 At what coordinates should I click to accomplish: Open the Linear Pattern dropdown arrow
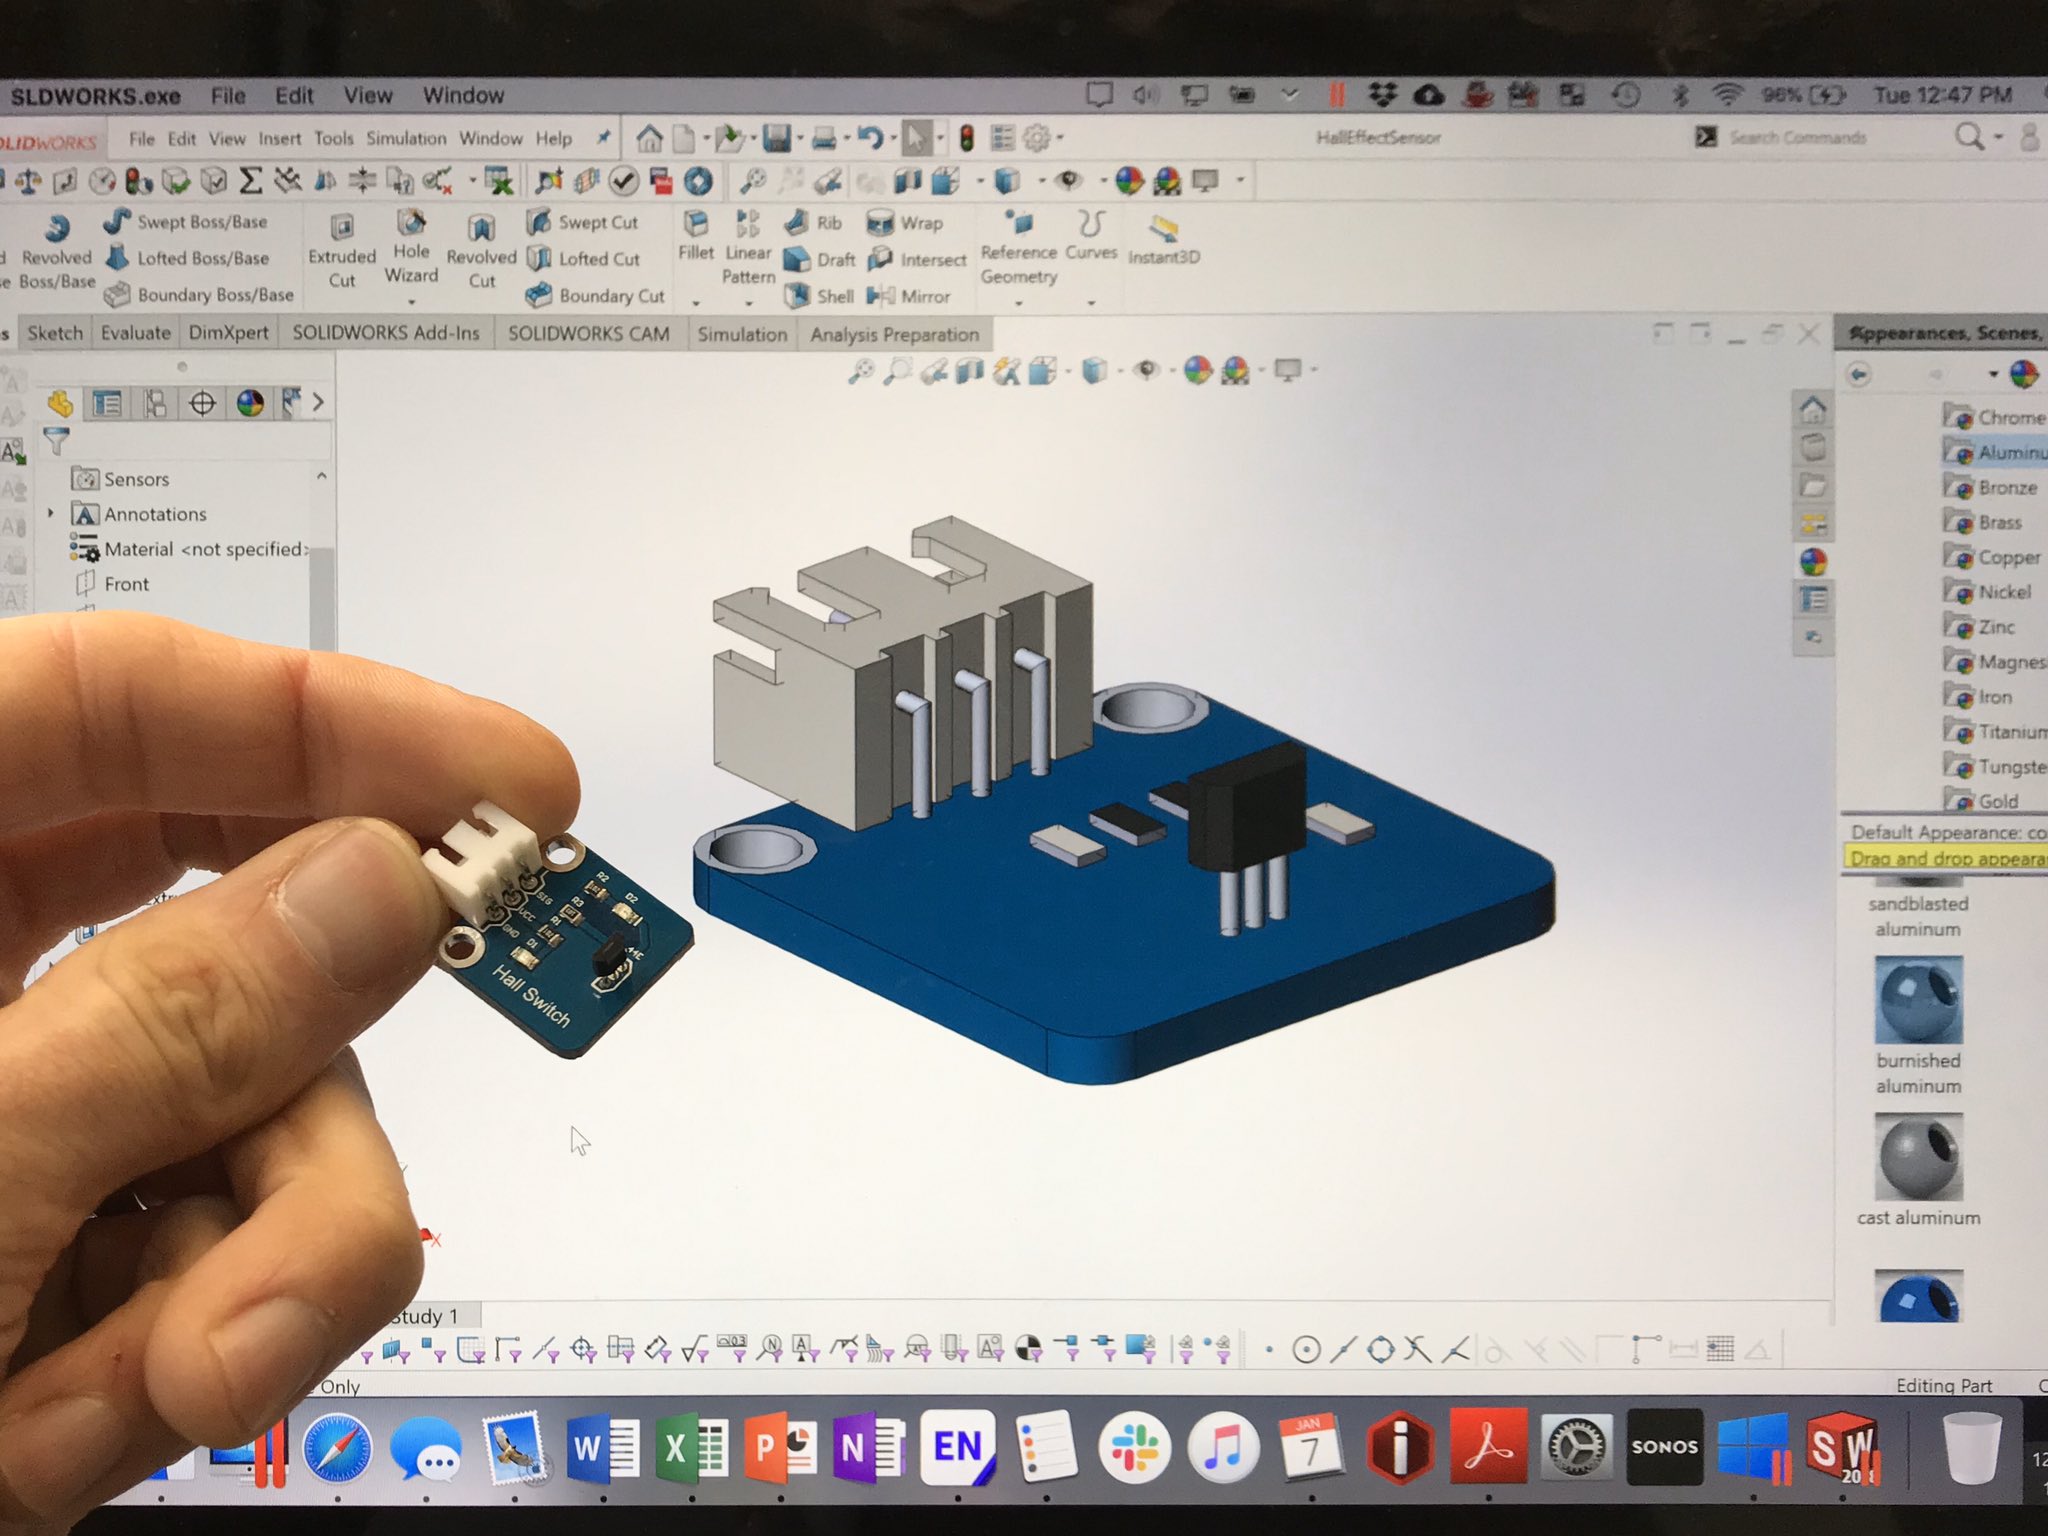tap(749, 303)
